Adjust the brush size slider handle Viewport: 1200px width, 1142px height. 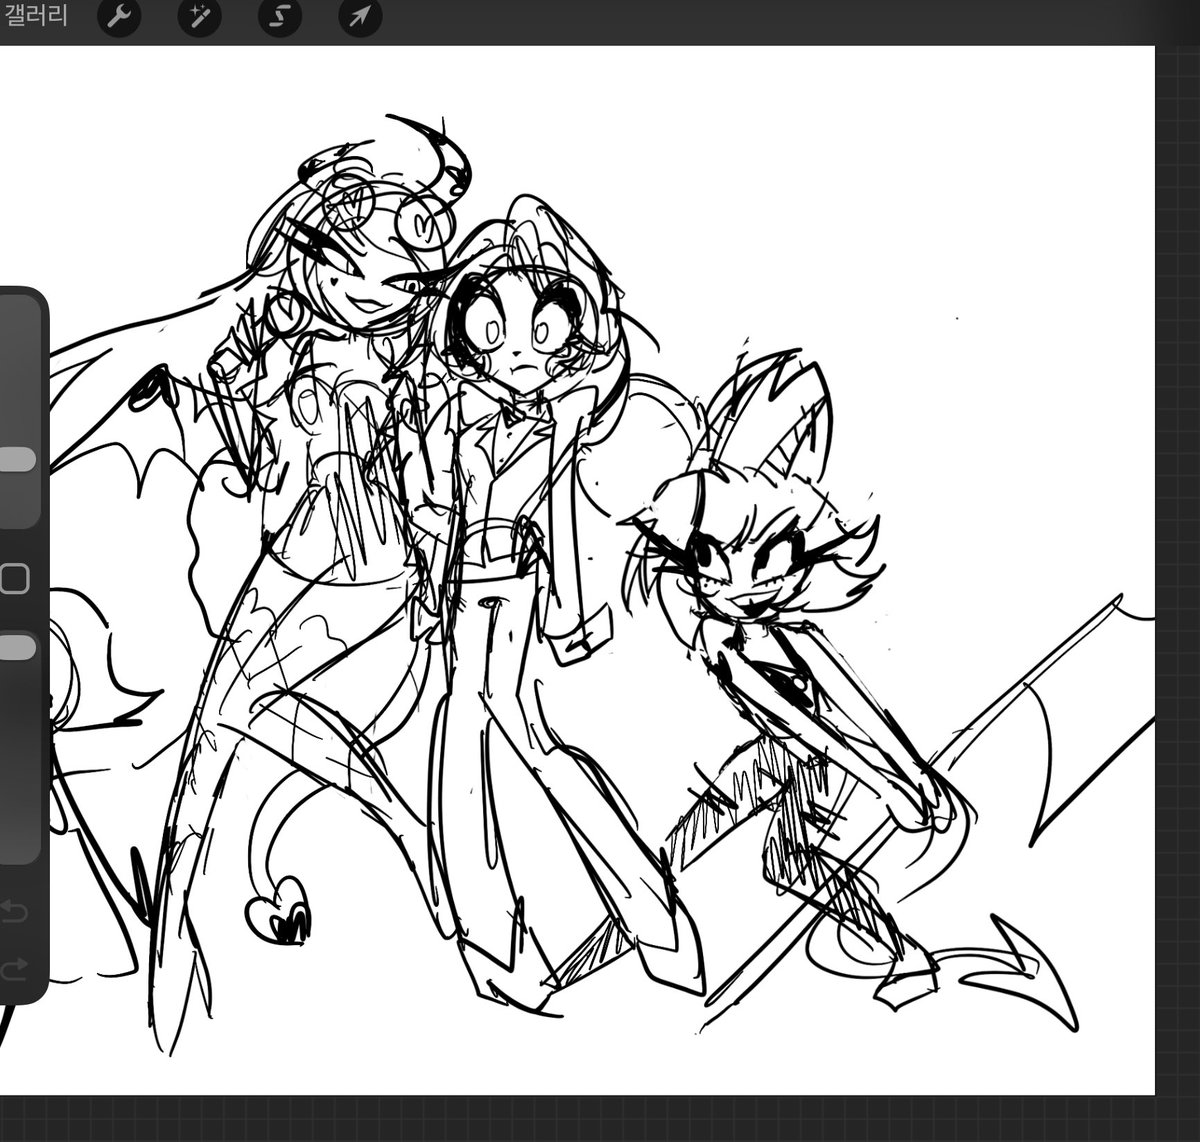17,459
